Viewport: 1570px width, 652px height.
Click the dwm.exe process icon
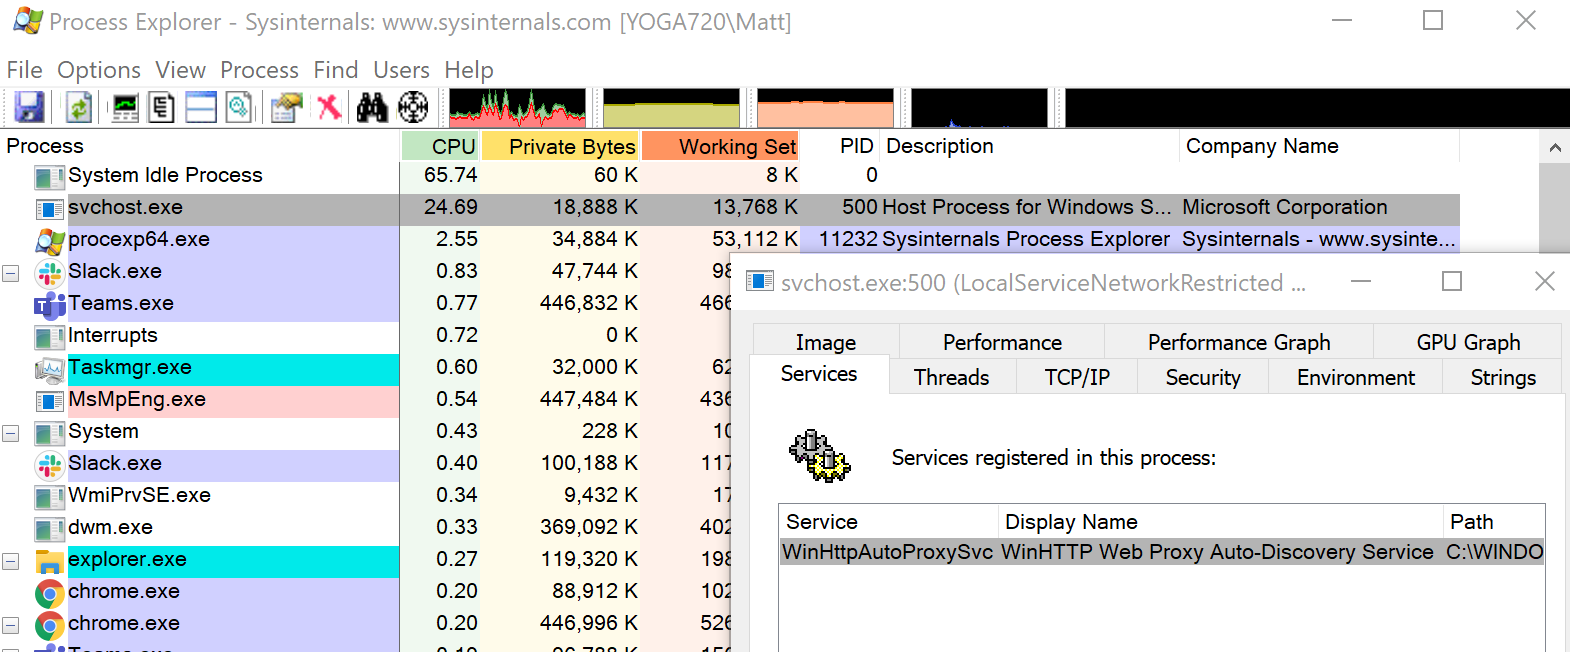[49, 529]
